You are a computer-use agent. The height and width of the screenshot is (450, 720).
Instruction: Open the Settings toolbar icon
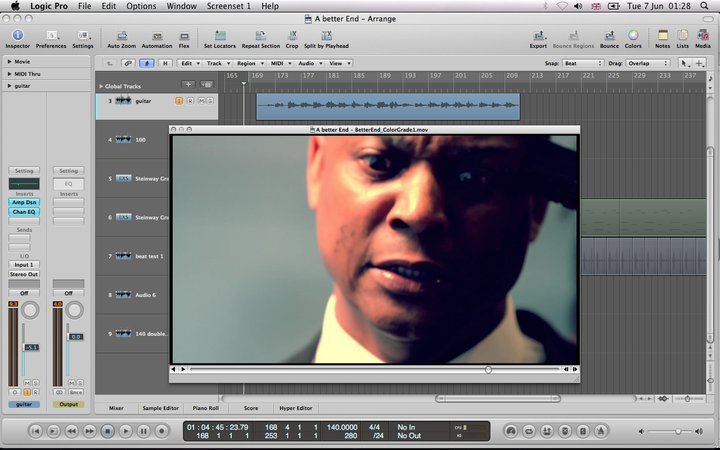coord(83,39)
